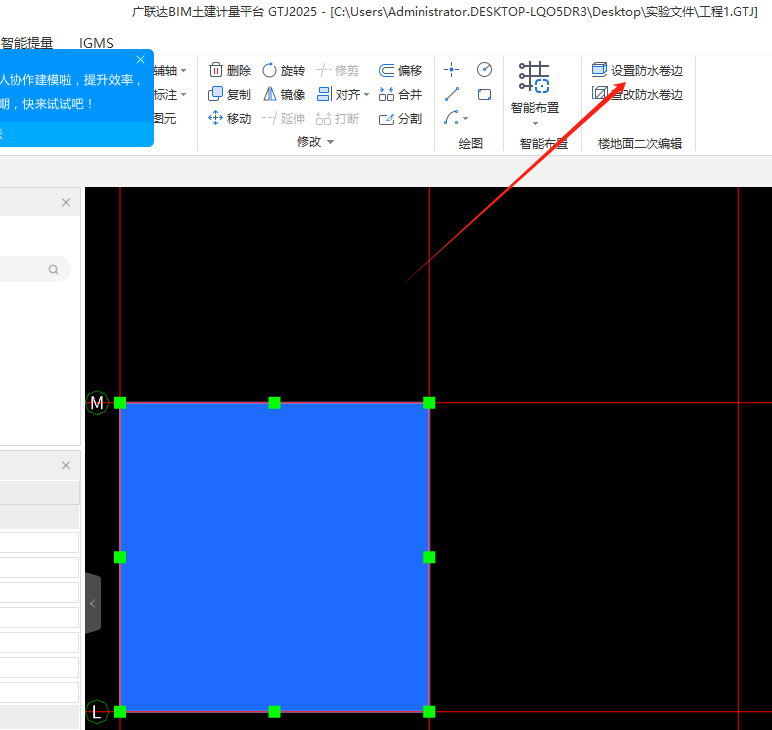Open the auxiliary axis (辅轴) dropdown

(184, 71)
